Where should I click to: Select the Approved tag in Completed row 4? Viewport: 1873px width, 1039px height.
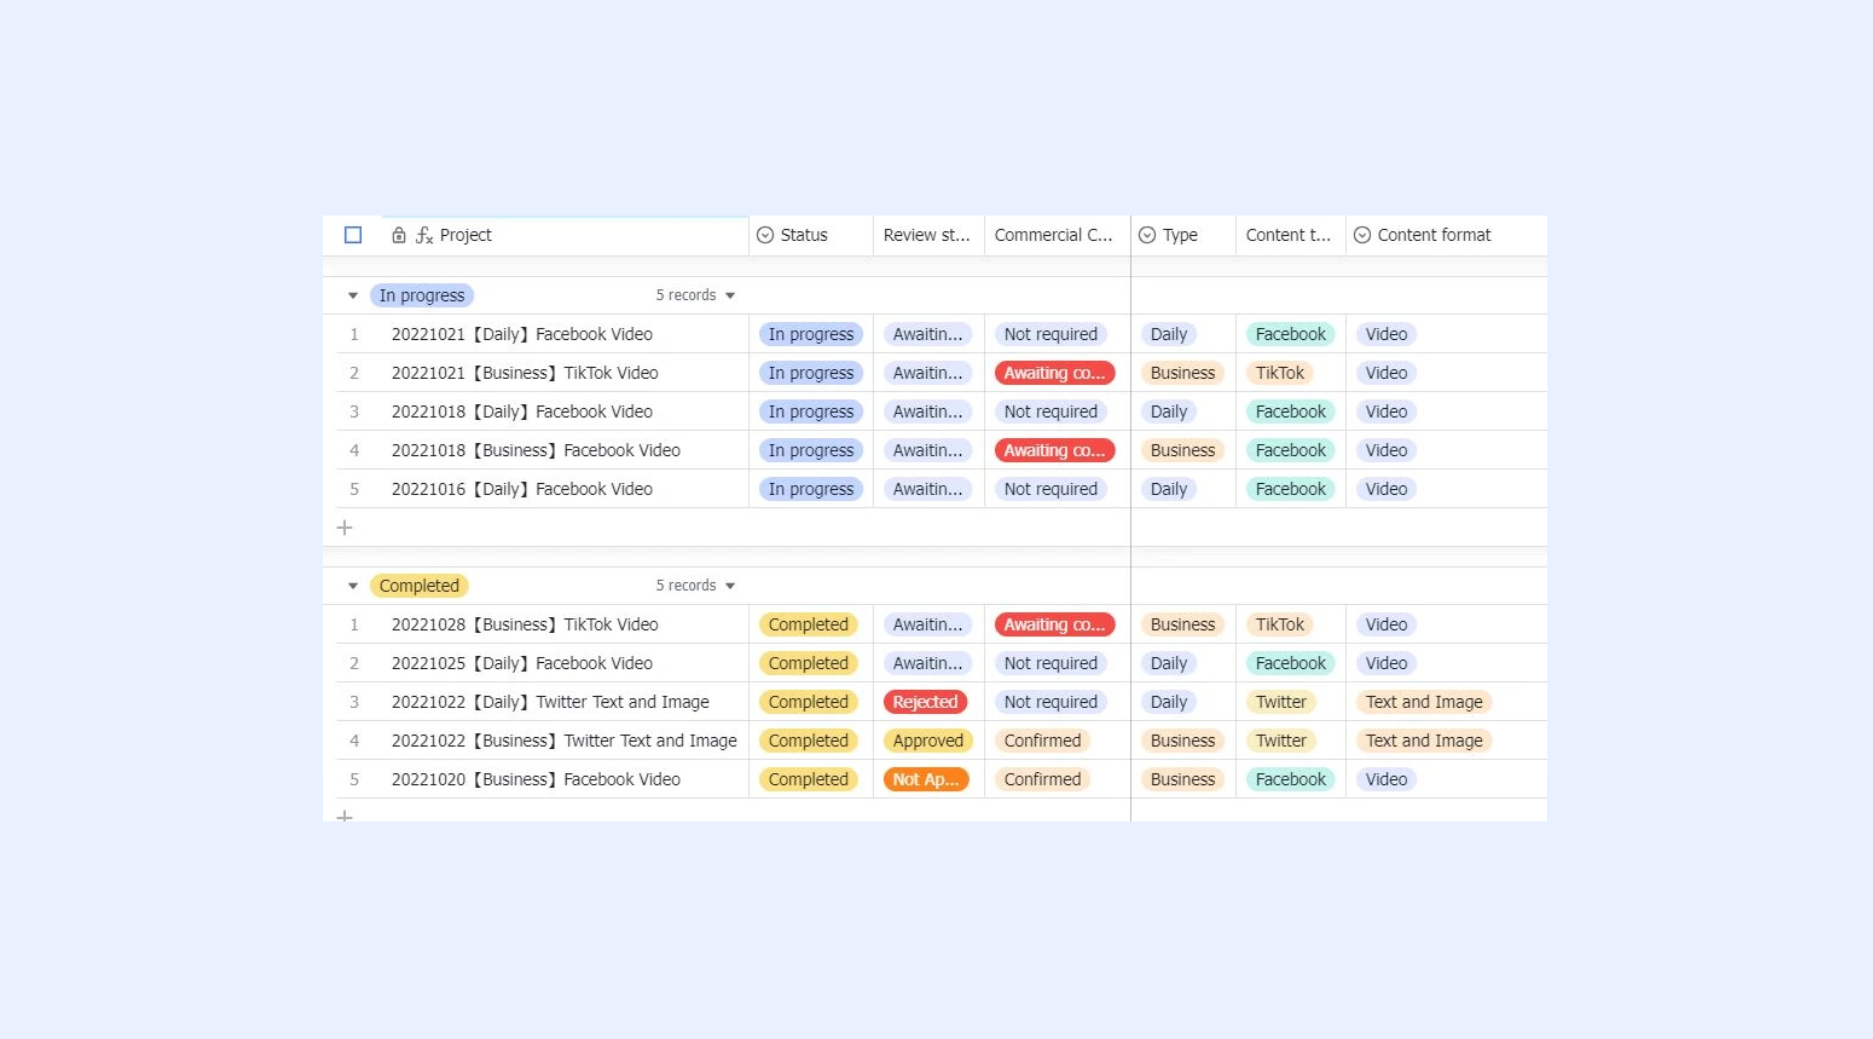click(x=928, y=741)
